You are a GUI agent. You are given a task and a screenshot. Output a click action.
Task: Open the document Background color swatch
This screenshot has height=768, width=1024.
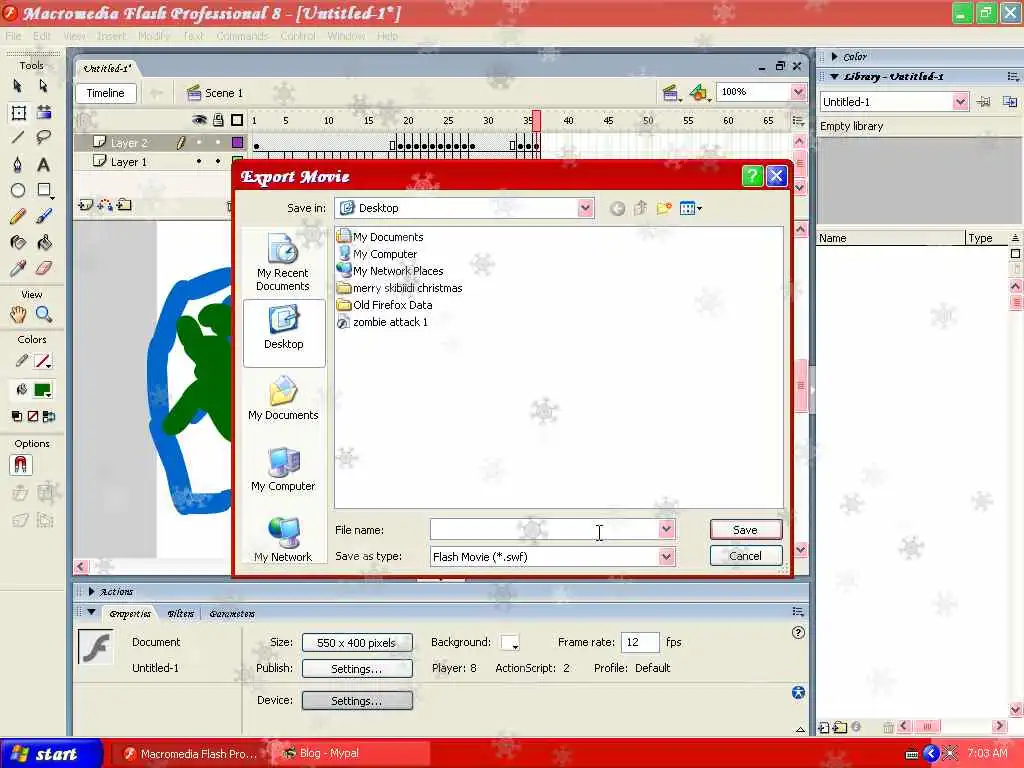coord(510,643)
